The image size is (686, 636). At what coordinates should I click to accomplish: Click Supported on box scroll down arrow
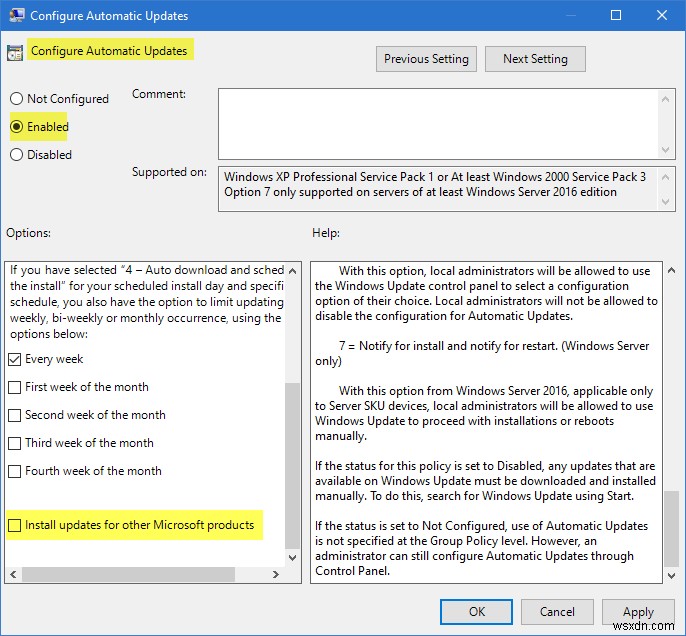[665, 202]
